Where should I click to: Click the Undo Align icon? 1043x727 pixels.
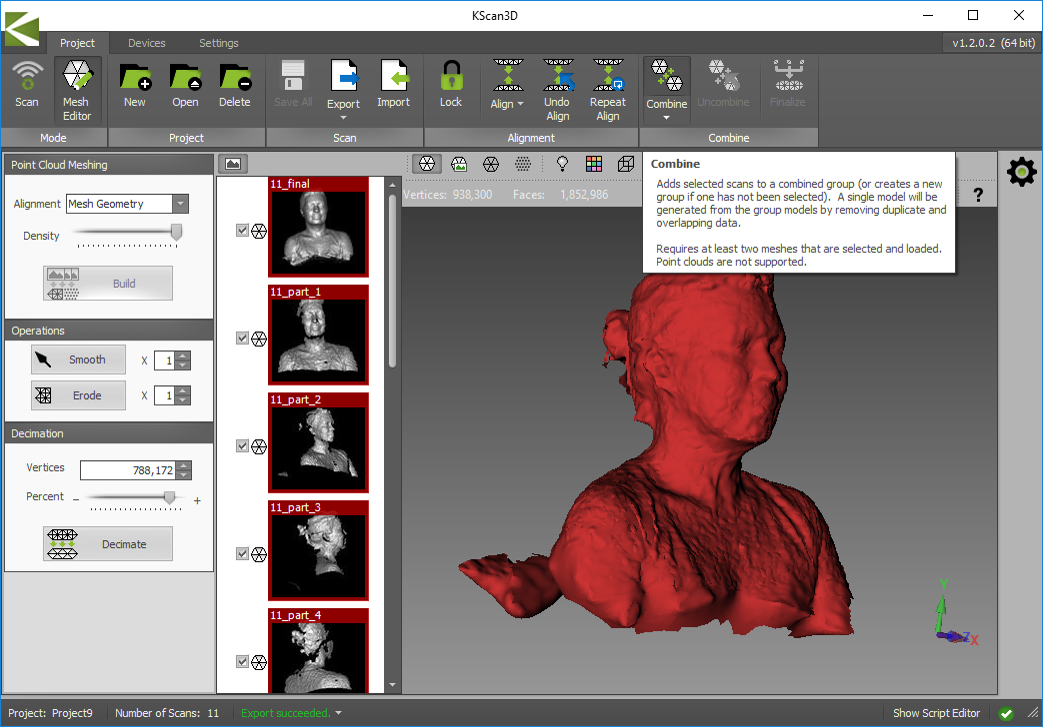coord(557,91)
